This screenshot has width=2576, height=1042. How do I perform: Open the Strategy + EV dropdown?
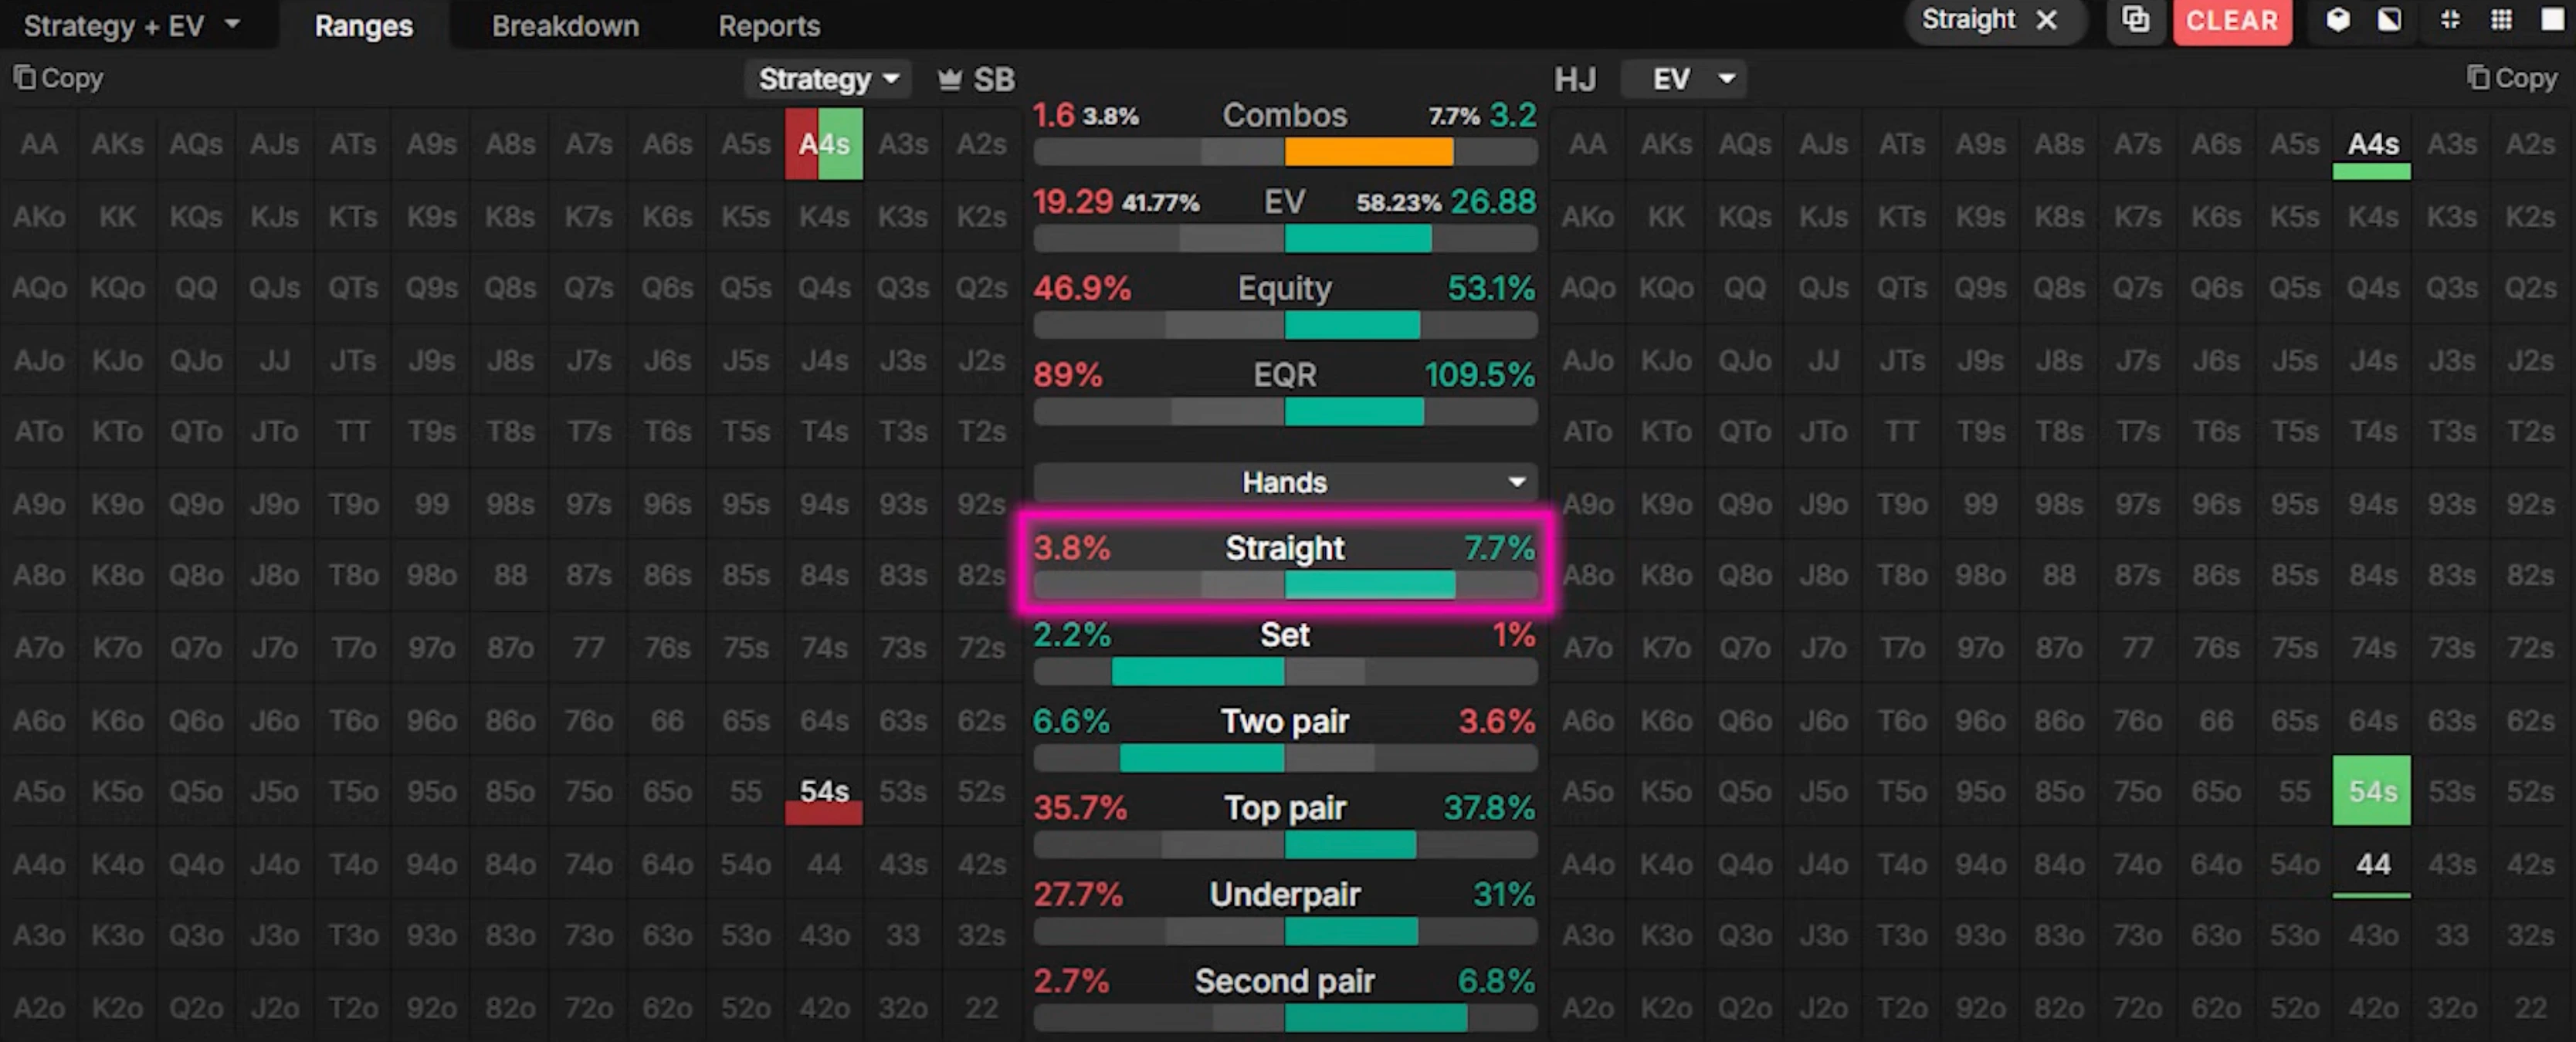[x=131, y=25]
